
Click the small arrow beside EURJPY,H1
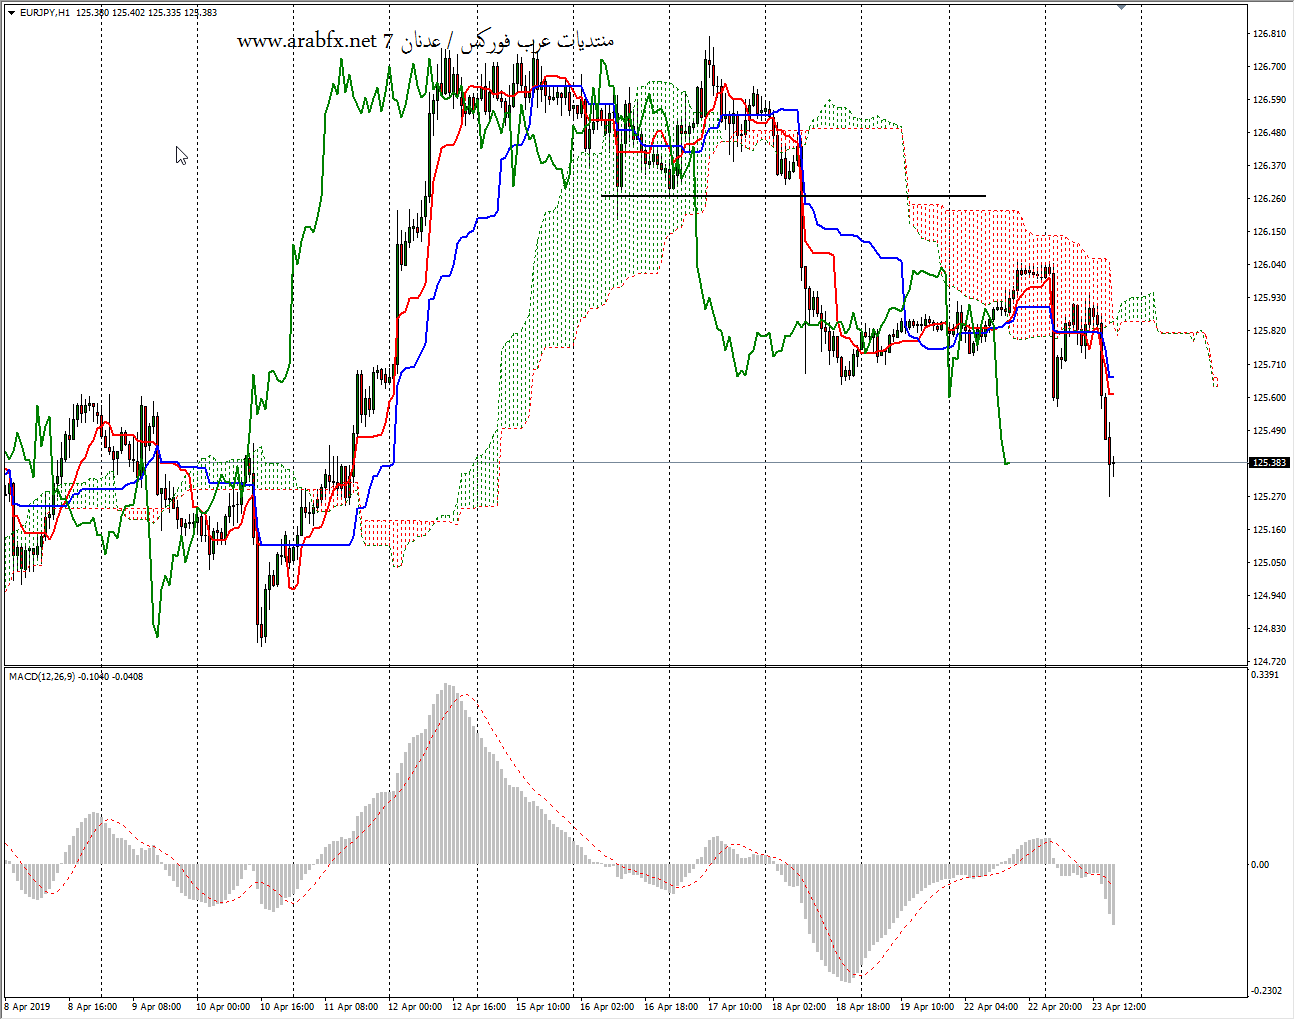pyautogui.click(x=11, y=13)
